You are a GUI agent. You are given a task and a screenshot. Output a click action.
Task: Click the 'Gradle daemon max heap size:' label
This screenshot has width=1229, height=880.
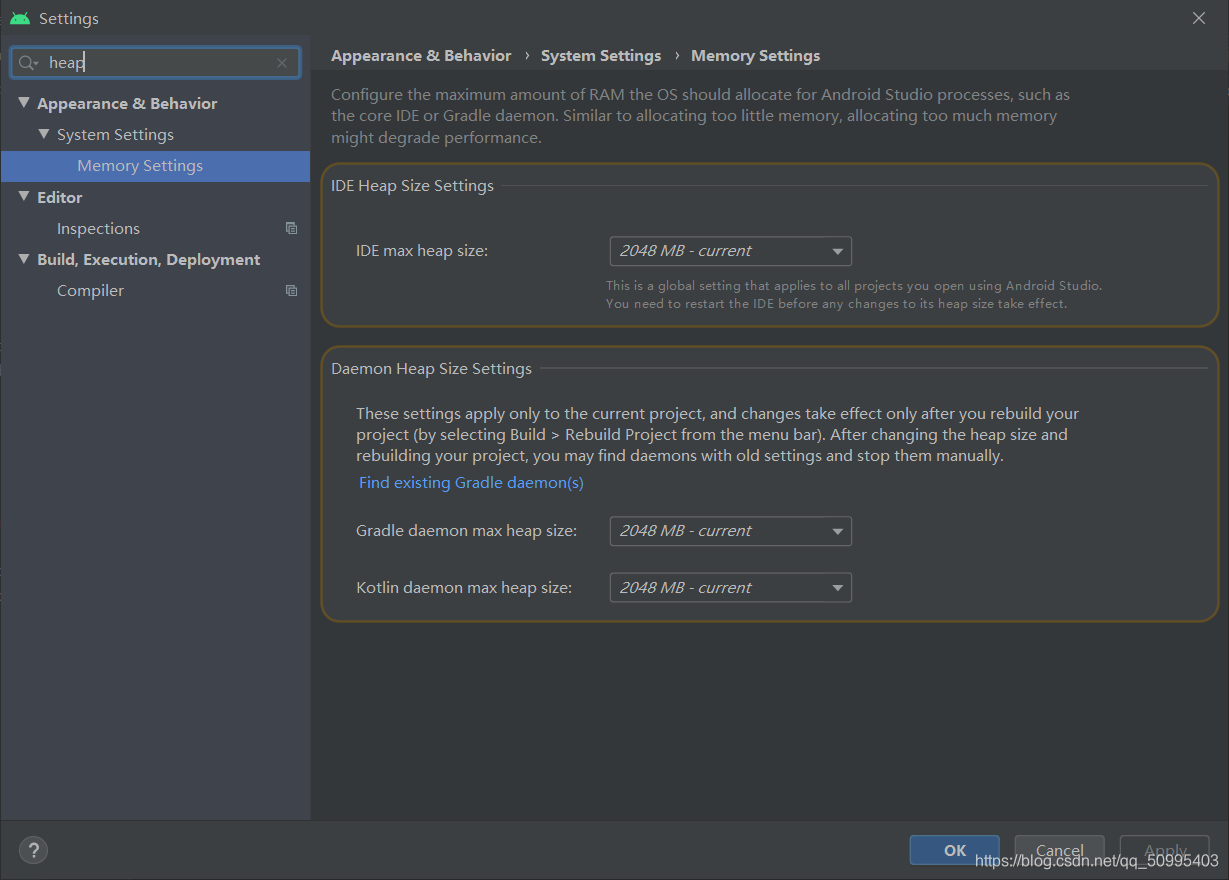click(x=466, y=531)
